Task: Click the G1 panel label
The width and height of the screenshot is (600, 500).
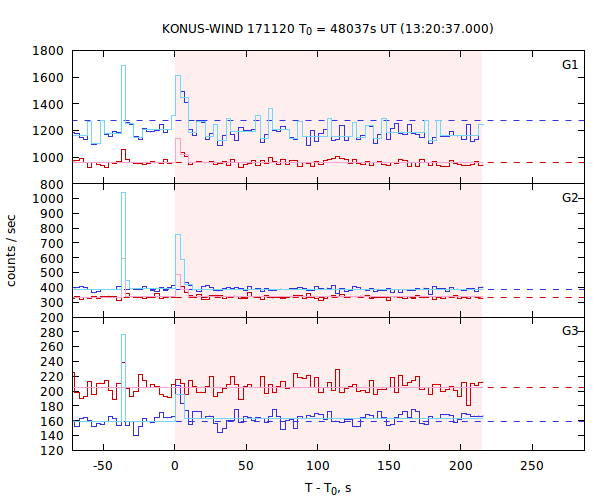Action: pos(570,65)
